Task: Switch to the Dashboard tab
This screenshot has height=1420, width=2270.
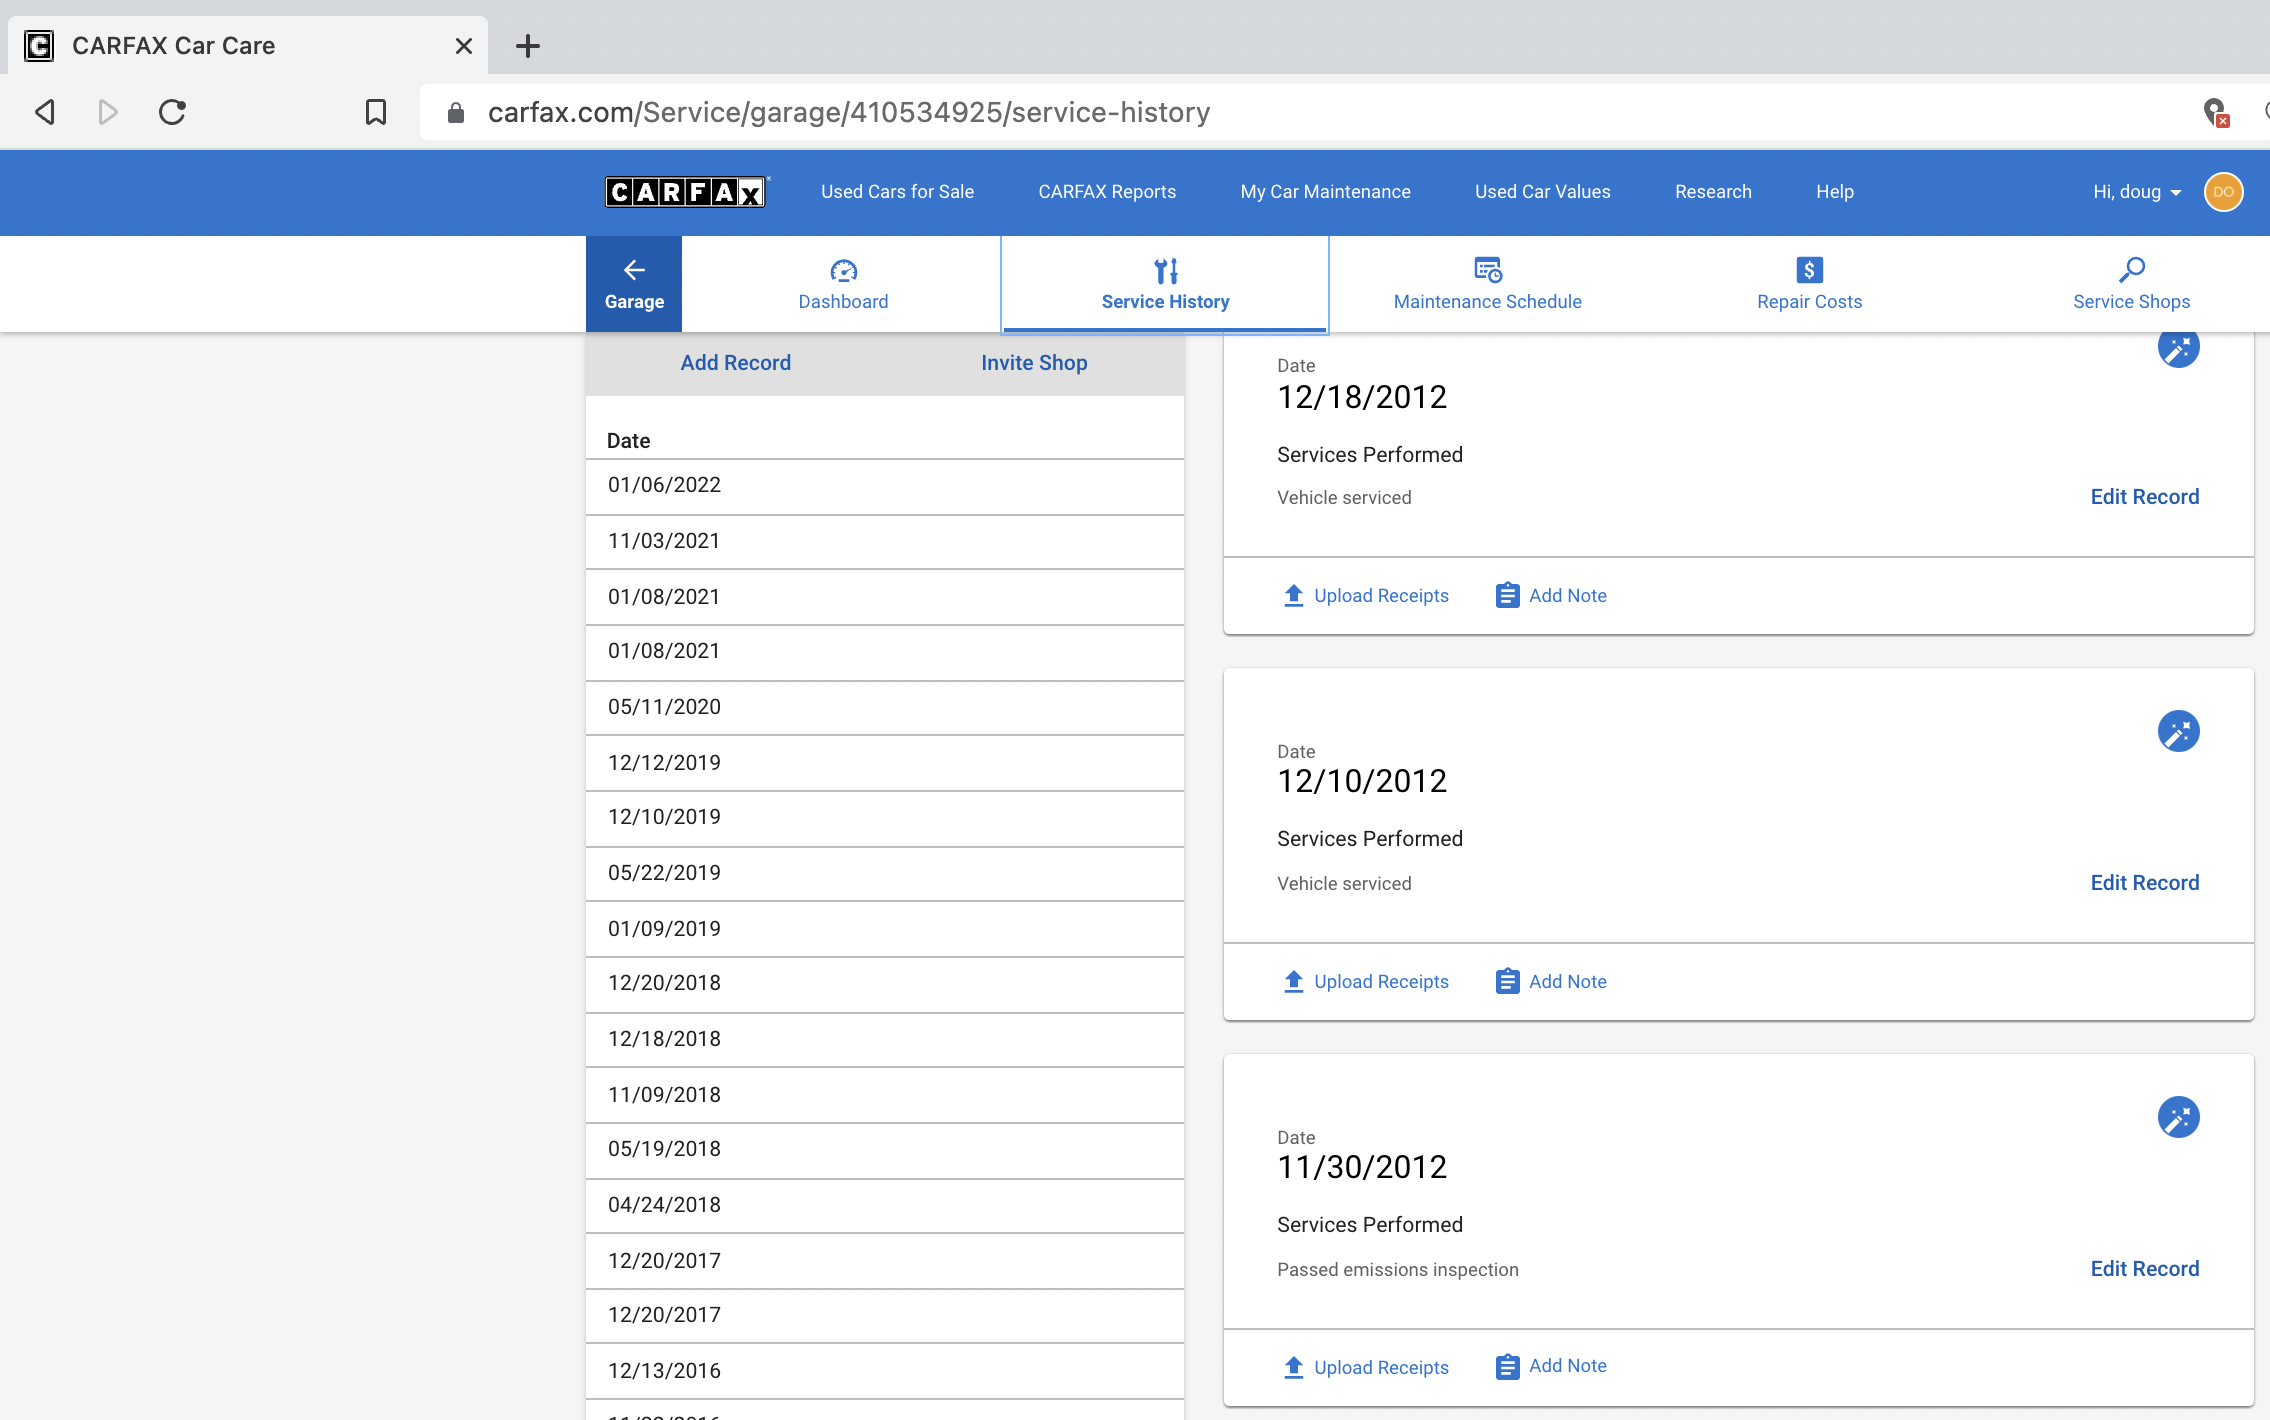Action: point(843,284)
